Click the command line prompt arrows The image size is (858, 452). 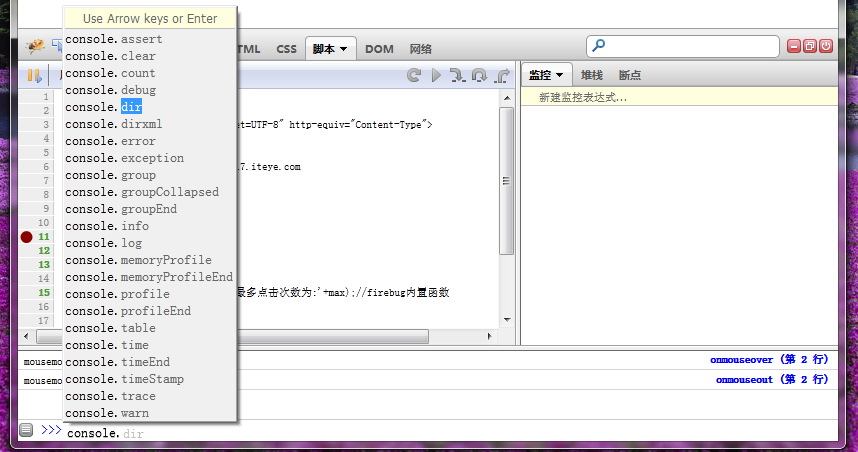51,430
